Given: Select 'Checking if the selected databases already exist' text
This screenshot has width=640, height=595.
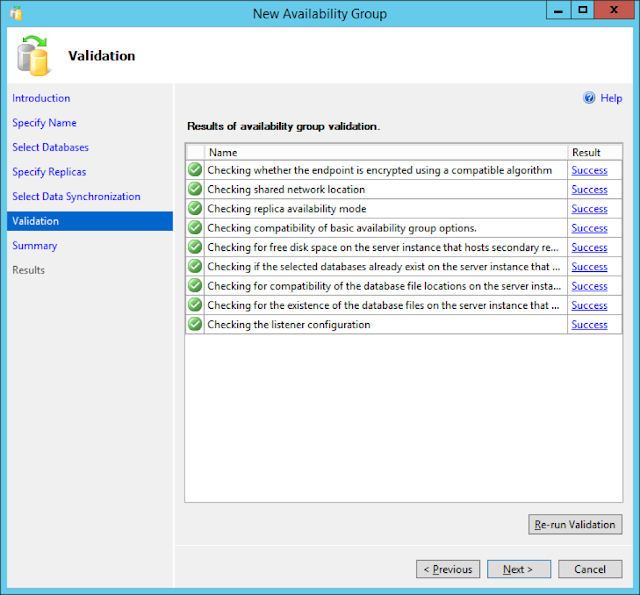Looking at the screenshot, I should click(x=384, y=266).
